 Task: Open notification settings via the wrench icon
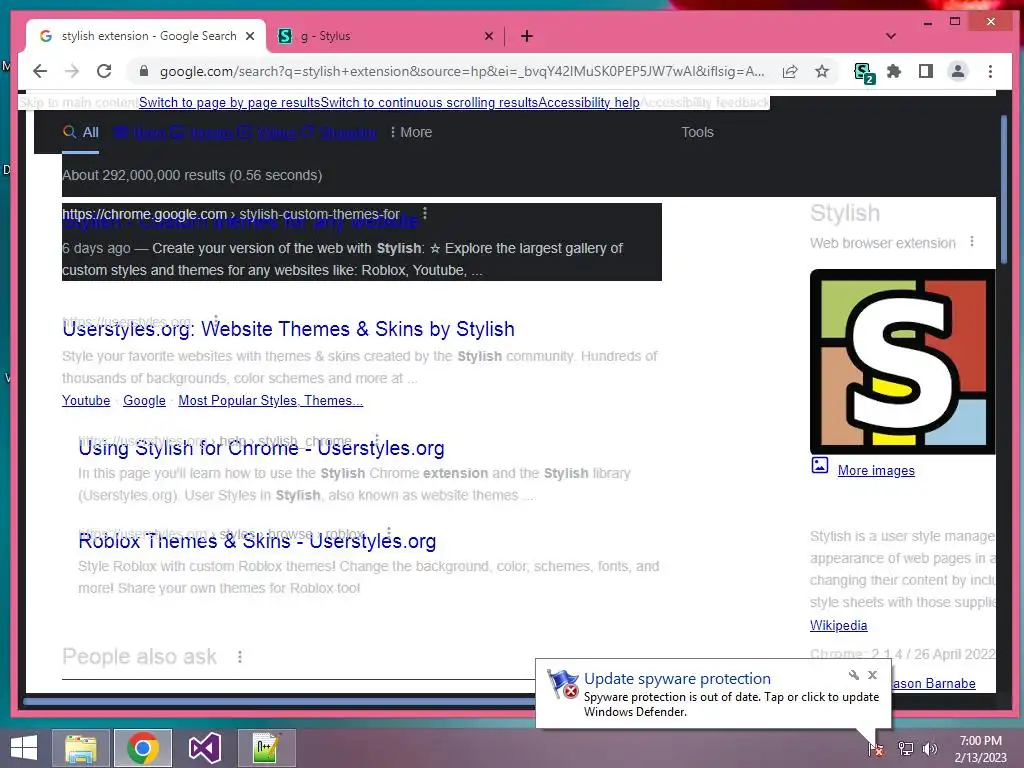pyautogui.click(x=854, y=675)
